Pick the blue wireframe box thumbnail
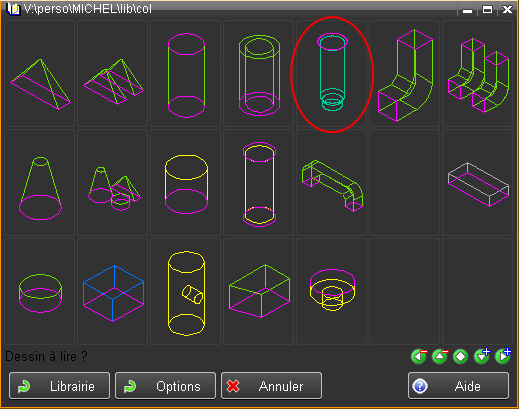Viewport: 519px width, 409px height. click(113, 292)
